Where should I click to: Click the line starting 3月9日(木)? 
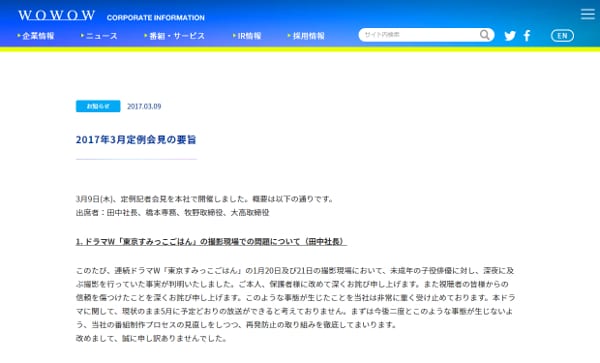(x=205, y=199)
